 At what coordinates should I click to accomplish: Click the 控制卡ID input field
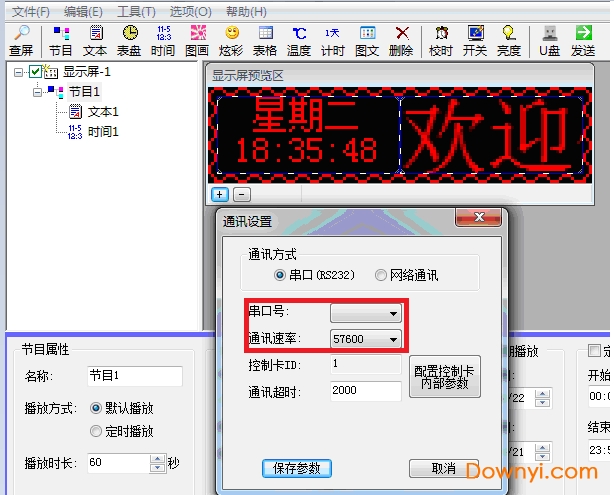(x=366, y=364)
